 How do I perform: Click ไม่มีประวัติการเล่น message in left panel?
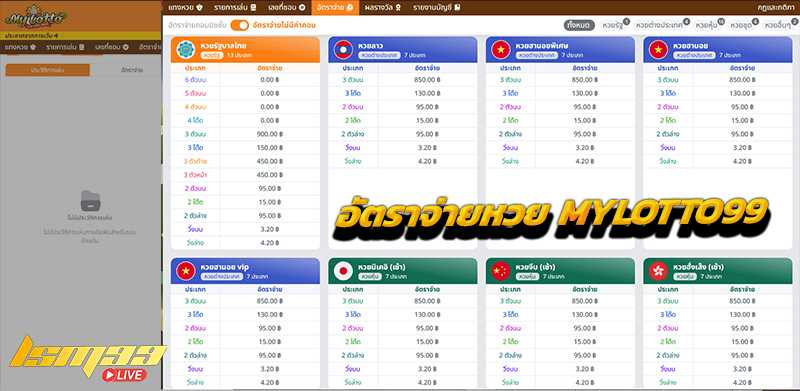pos(90,218)
